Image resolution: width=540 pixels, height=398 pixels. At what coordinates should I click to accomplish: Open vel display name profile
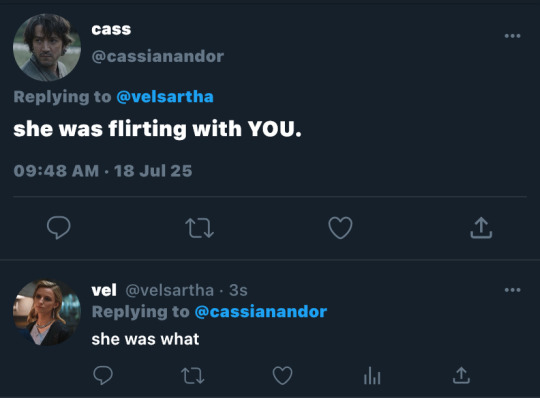(104, 290)
